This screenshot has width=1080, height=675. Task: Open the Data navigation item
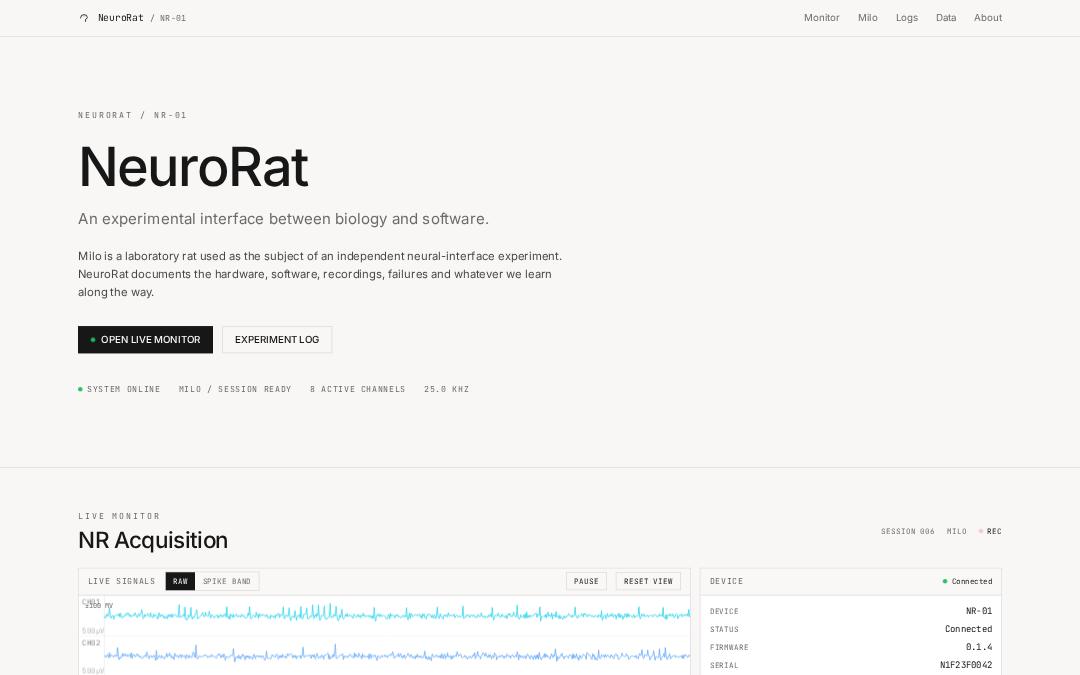click(x=946, y=18)
